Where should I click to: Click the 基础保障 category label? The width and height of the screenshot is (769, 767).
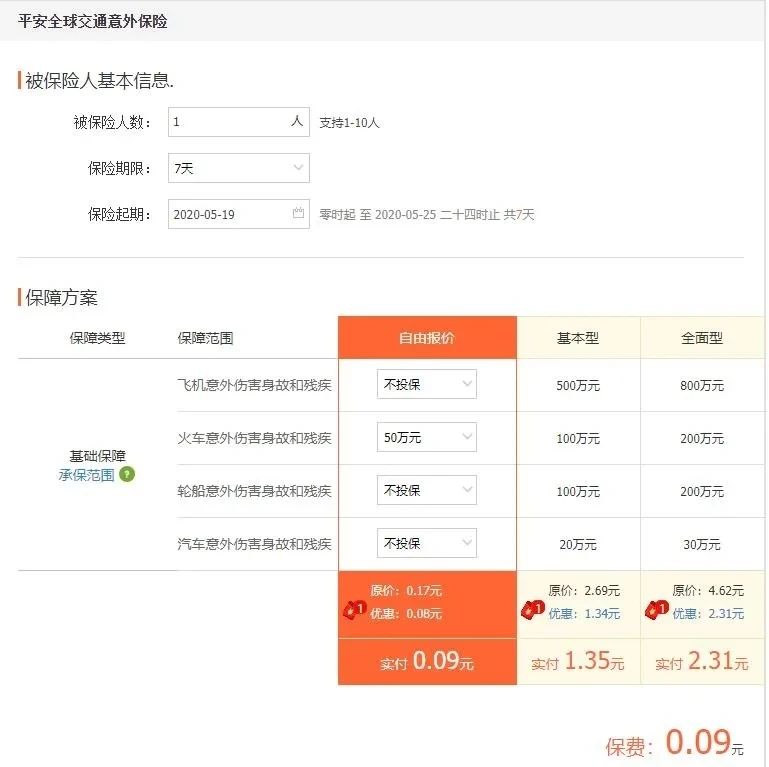(x=98, y=456)
